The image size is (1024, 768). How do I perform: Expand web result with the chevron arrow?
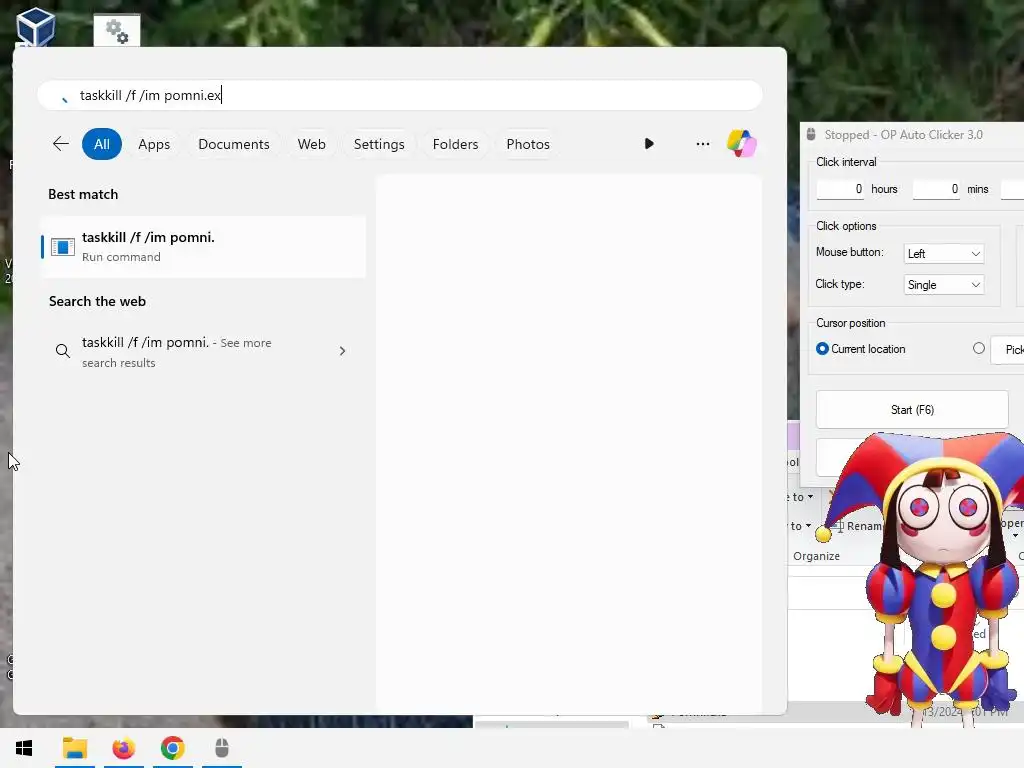(x=342, y=351)
